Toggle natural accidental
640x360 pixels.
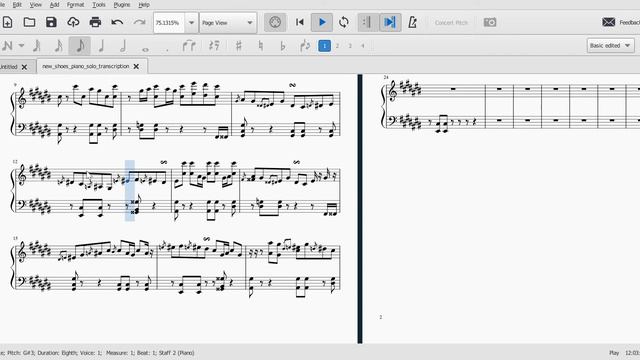point(261,46)
